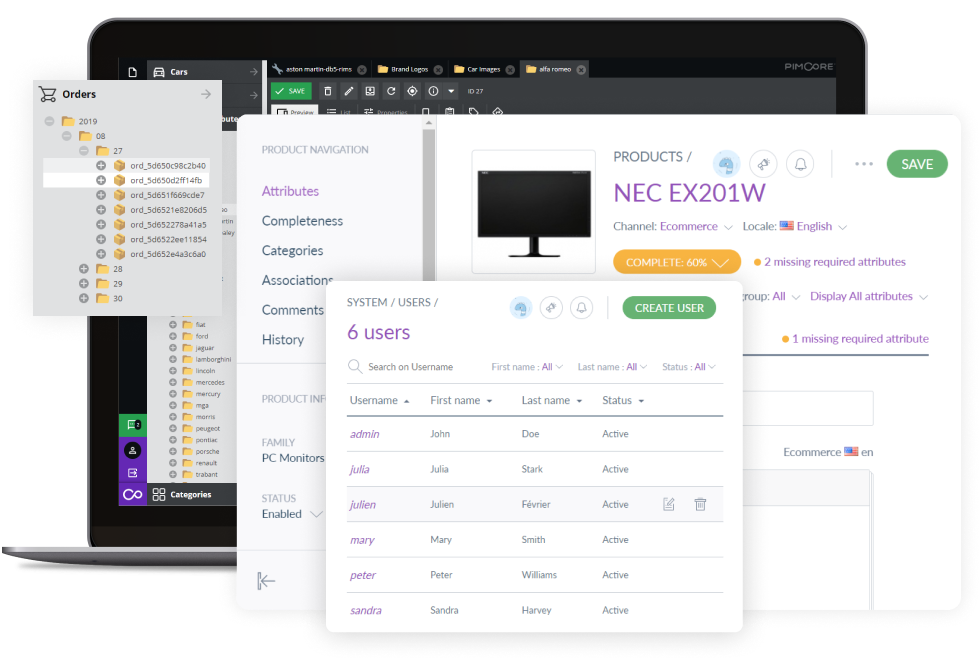This screenshot has width=980, height=660.
Task: Click the NEC EX201W monitor thumbnail
Action: (534, 211)
